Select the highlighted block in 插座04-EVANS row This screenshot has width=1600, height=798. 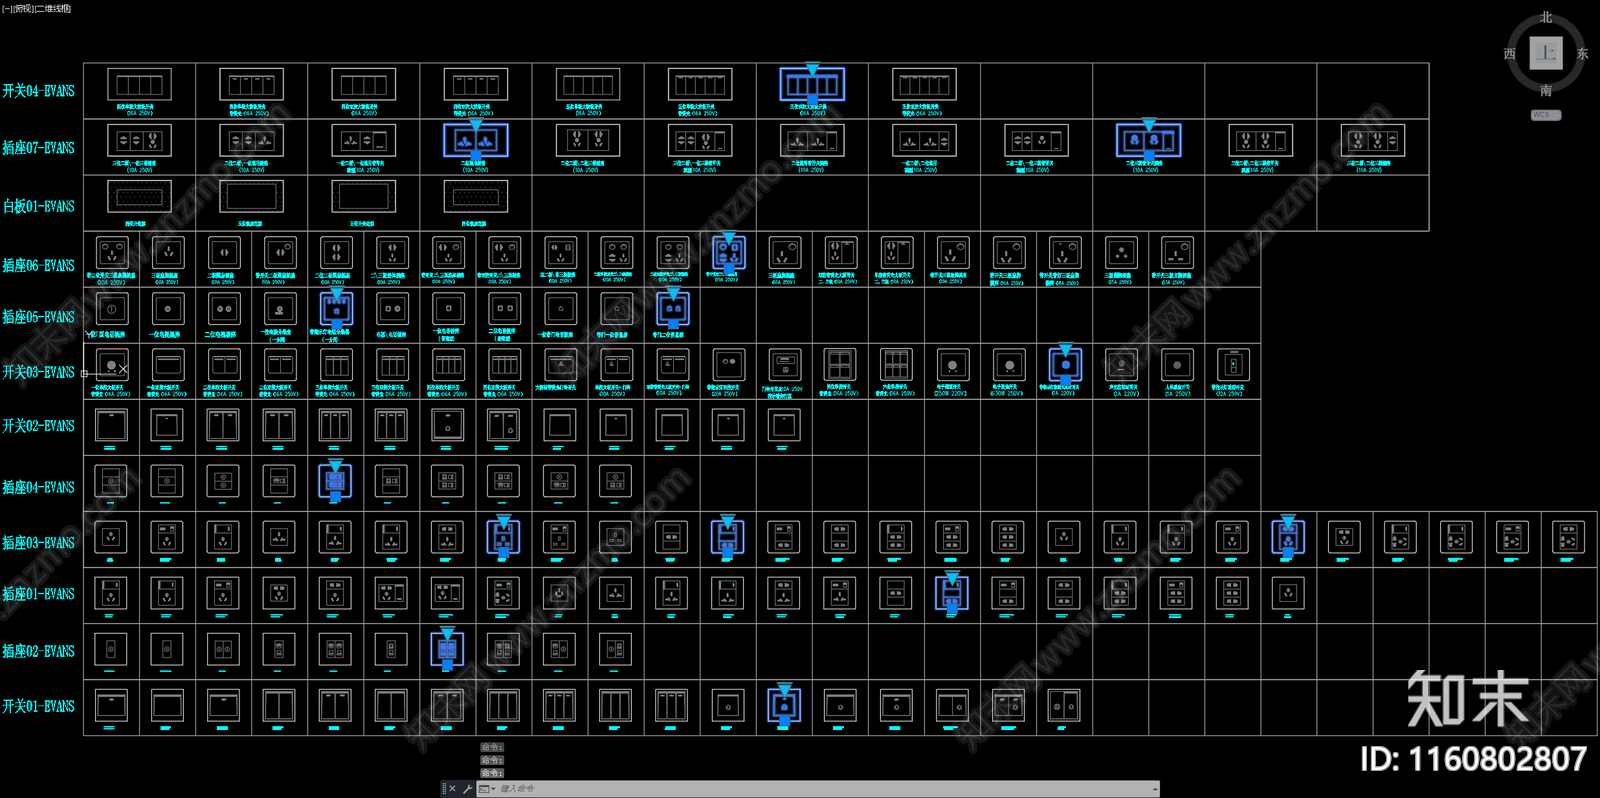tap(335, 481)
